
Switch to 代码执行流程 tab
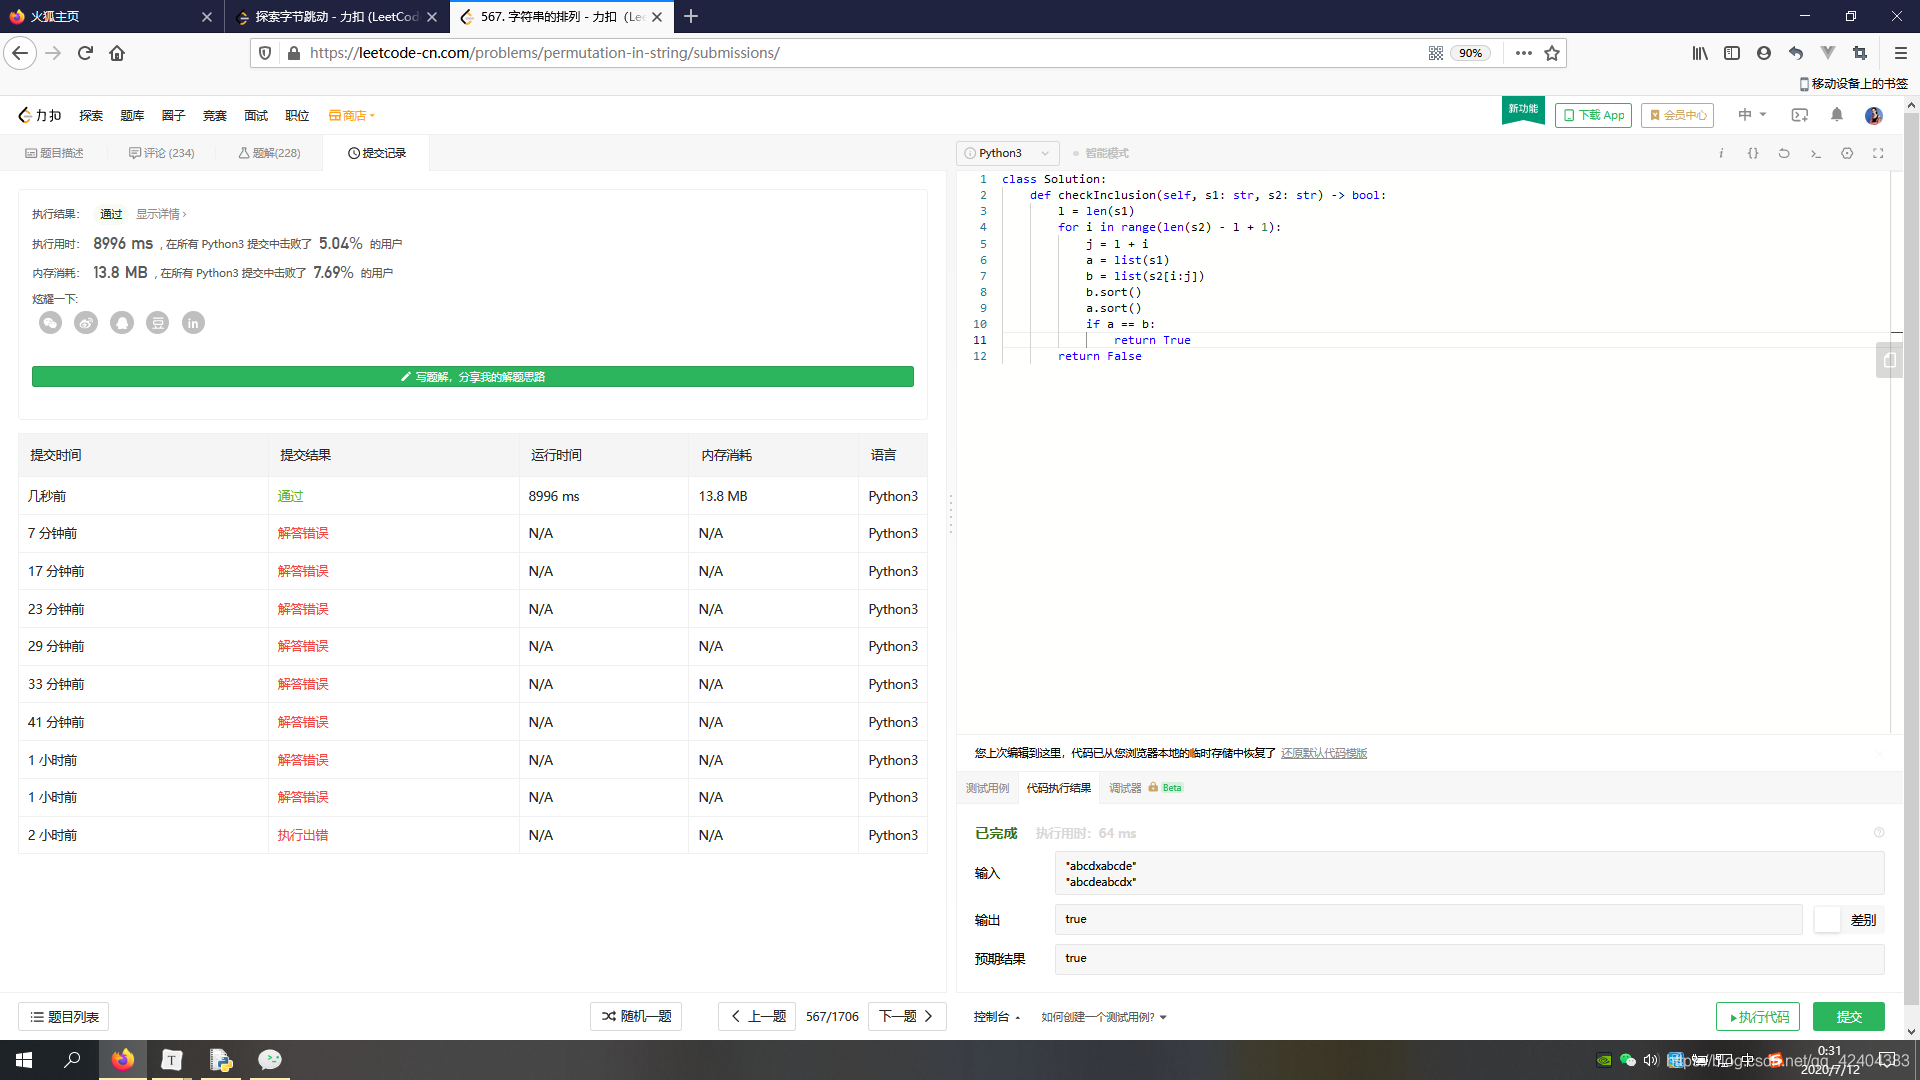click(x=1060, y=787)
